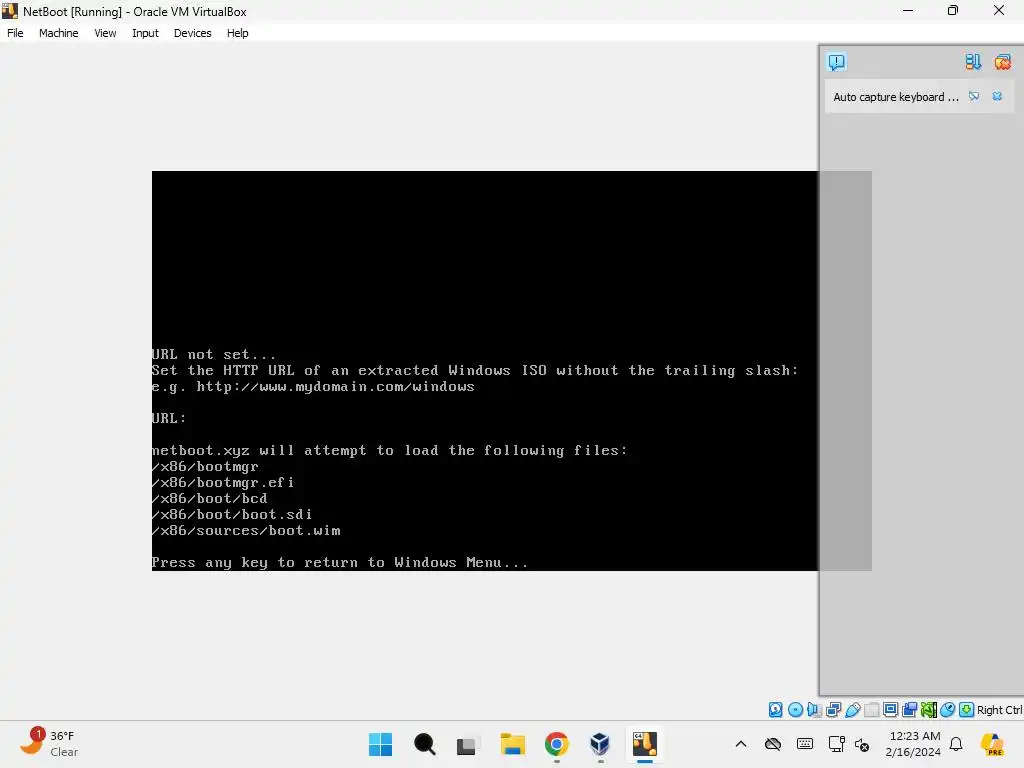Delete all finished notifications icon
The image size is (1024, 768).
coord(1002,62)
